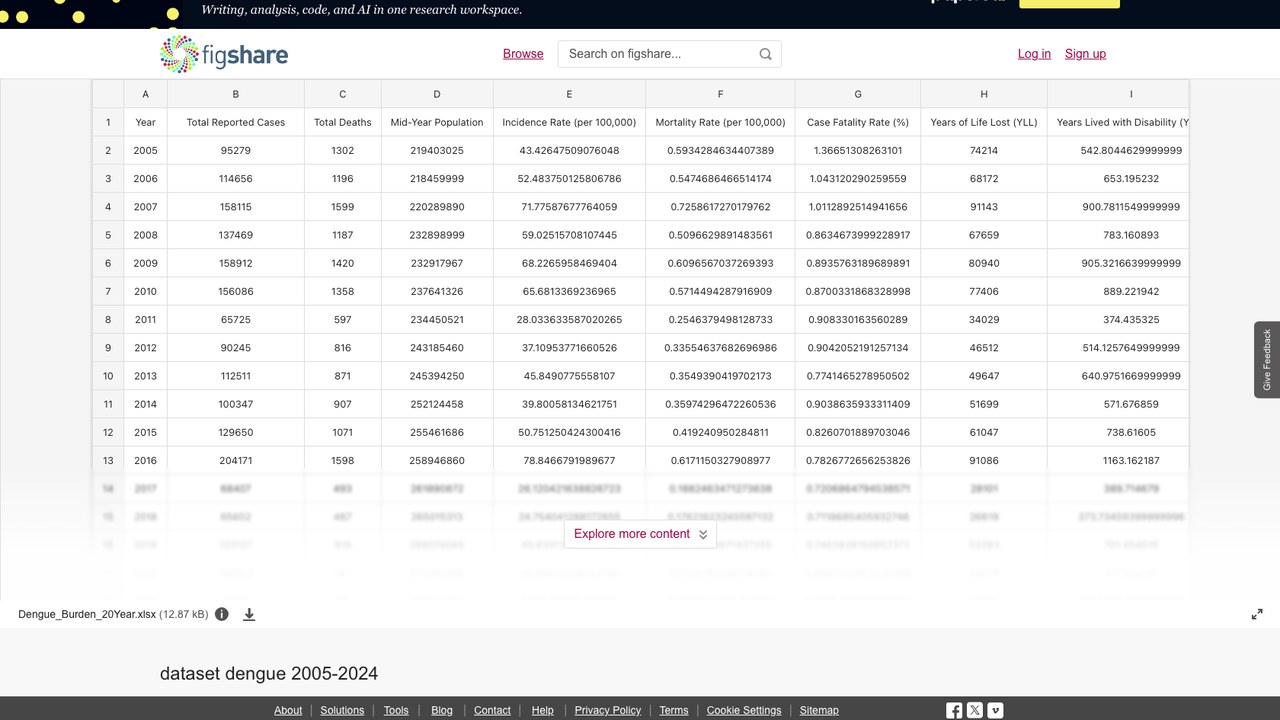Screen dimensions: 1280x720
Task: Visit the Solutions footer link
Action: point(342,710)
